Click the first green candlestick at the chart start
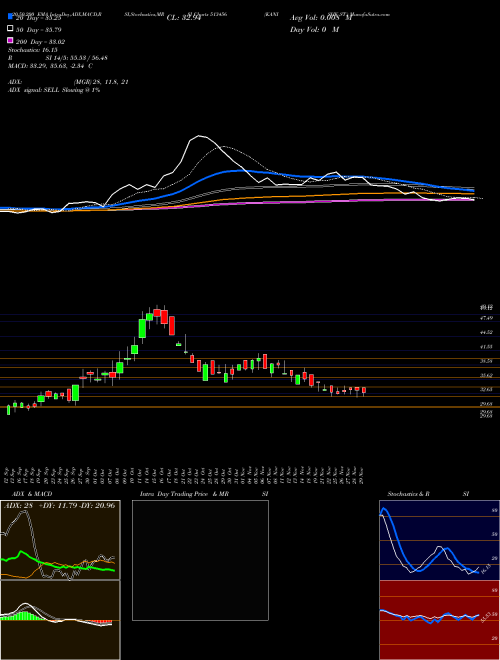 click(8, 410)
